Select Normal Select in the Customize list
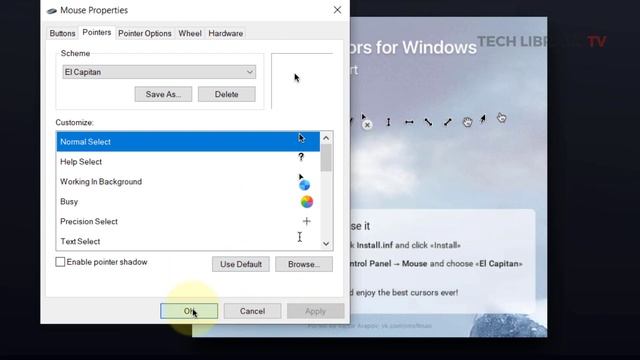The height and width of the screenshot is (360, 640). tap(188, 142)
